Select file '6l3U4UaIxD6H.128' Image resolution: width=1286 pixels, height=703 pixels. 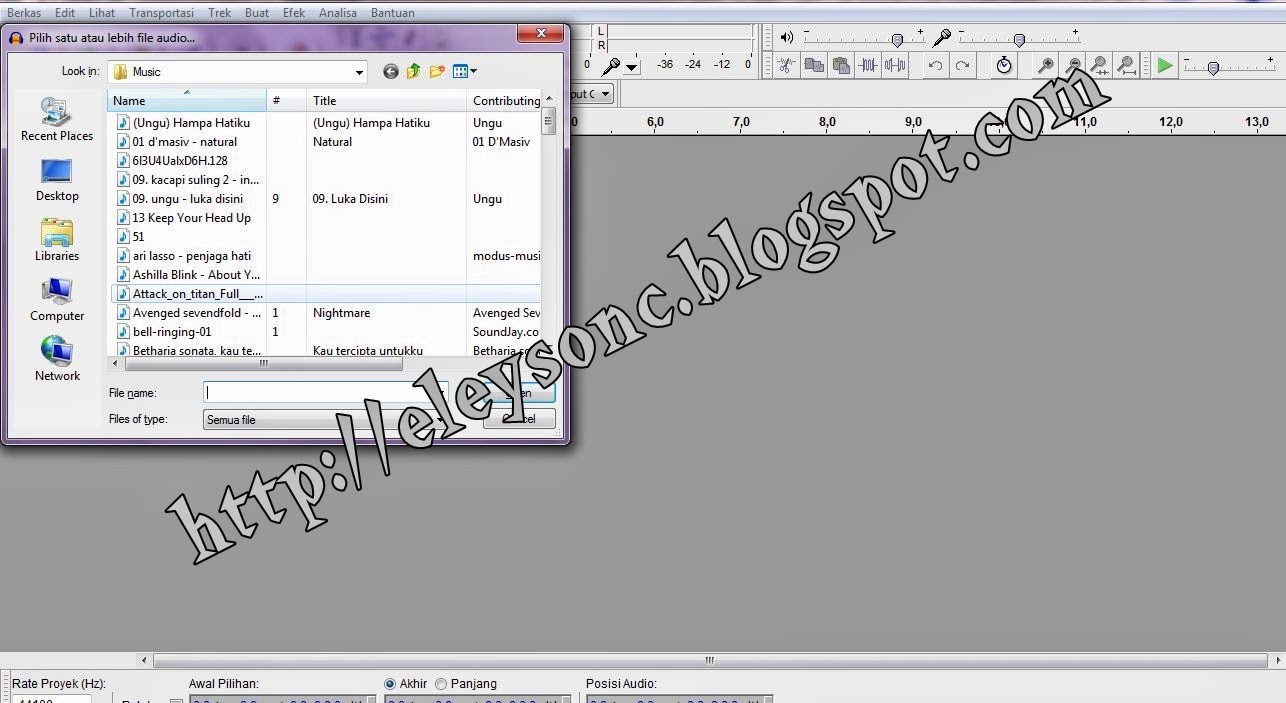(x=180, y=160)
